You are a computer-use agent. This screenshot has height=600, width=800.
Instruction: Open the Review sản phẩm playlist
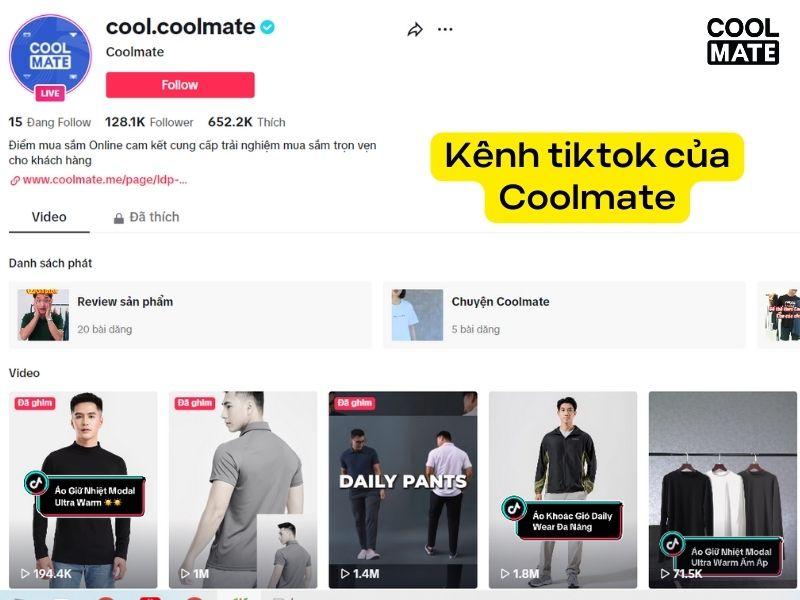coord(190,315)
